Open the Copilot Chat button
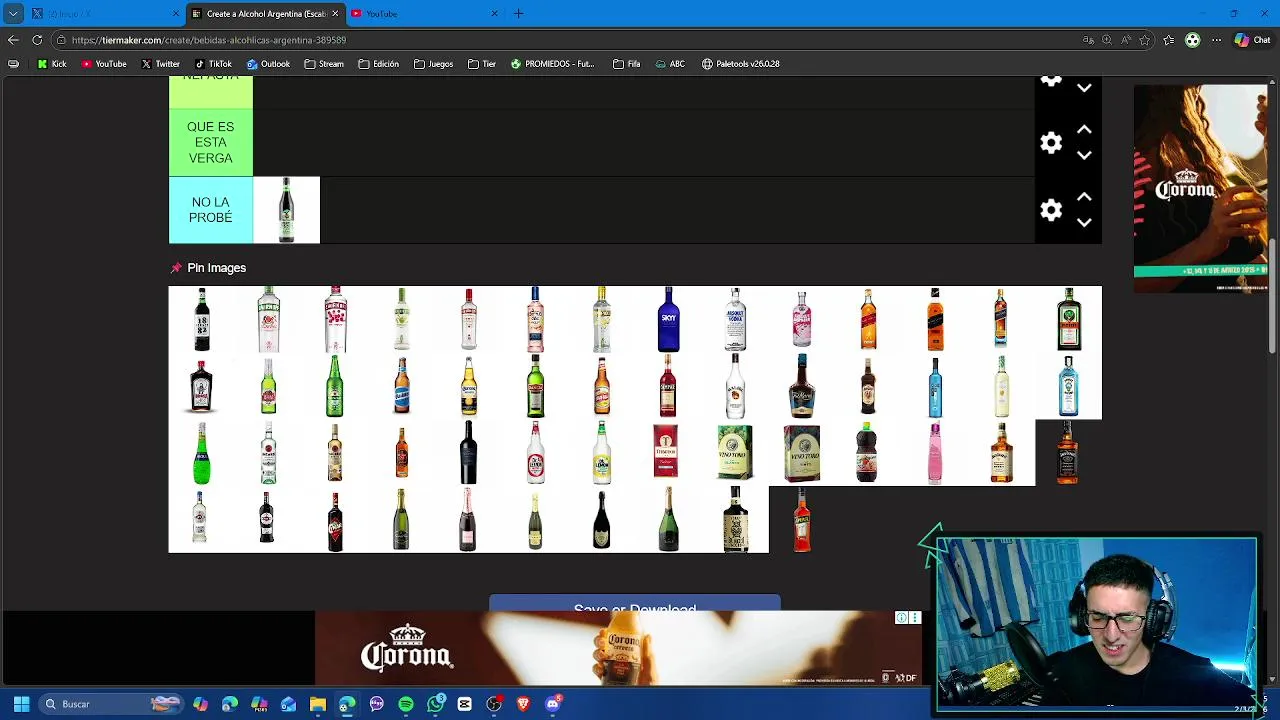The height and width of the screenshot is (720, 1280). pos(1252,40)
